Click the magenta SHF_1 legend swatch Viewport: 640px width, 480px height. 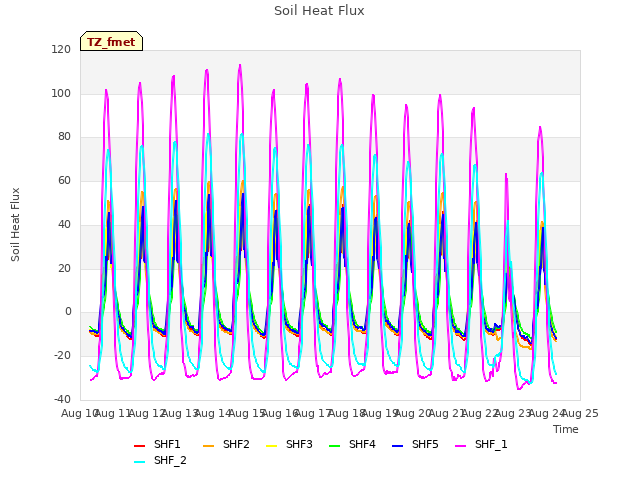[x=460, y=446]
